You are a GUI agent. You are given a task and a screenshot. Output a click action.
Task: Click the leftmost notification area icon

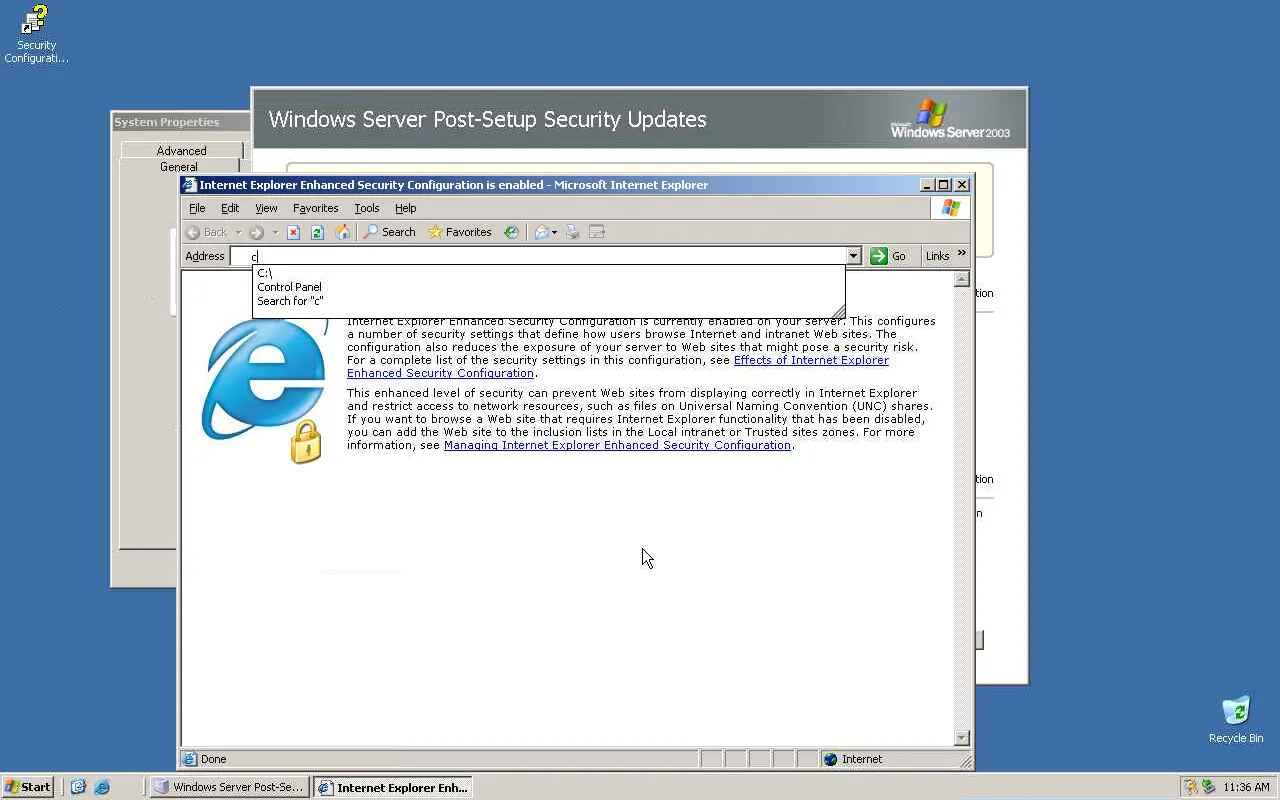[1190, 787]
